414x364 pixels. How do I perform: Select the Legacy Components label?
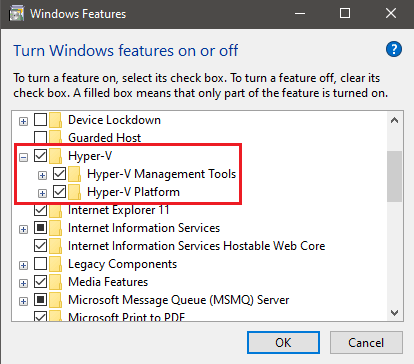point(122,264)
